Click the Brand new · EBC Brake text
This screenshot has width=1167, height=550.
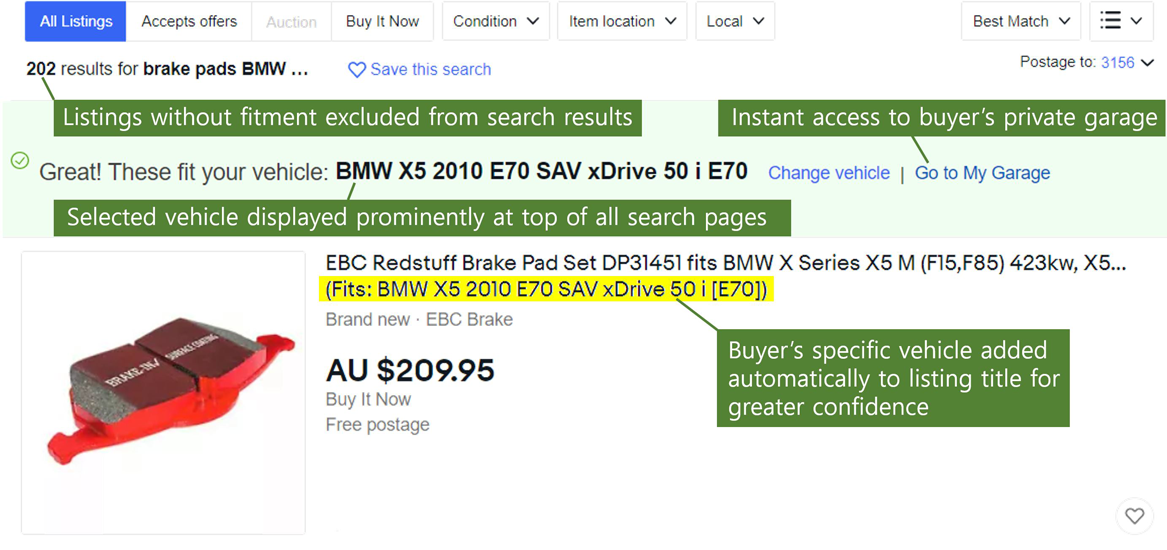419,320
